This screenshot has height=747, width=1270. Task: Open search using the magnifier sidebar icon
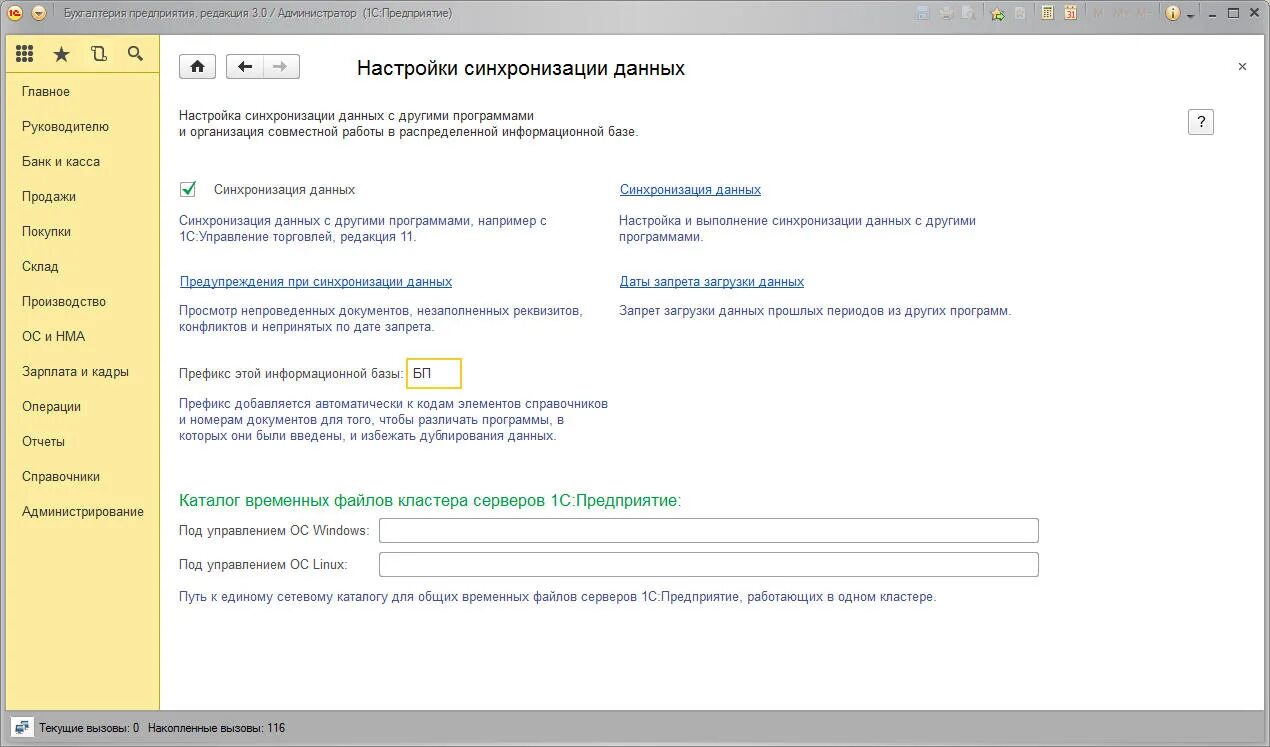click(x=136, y=53)
